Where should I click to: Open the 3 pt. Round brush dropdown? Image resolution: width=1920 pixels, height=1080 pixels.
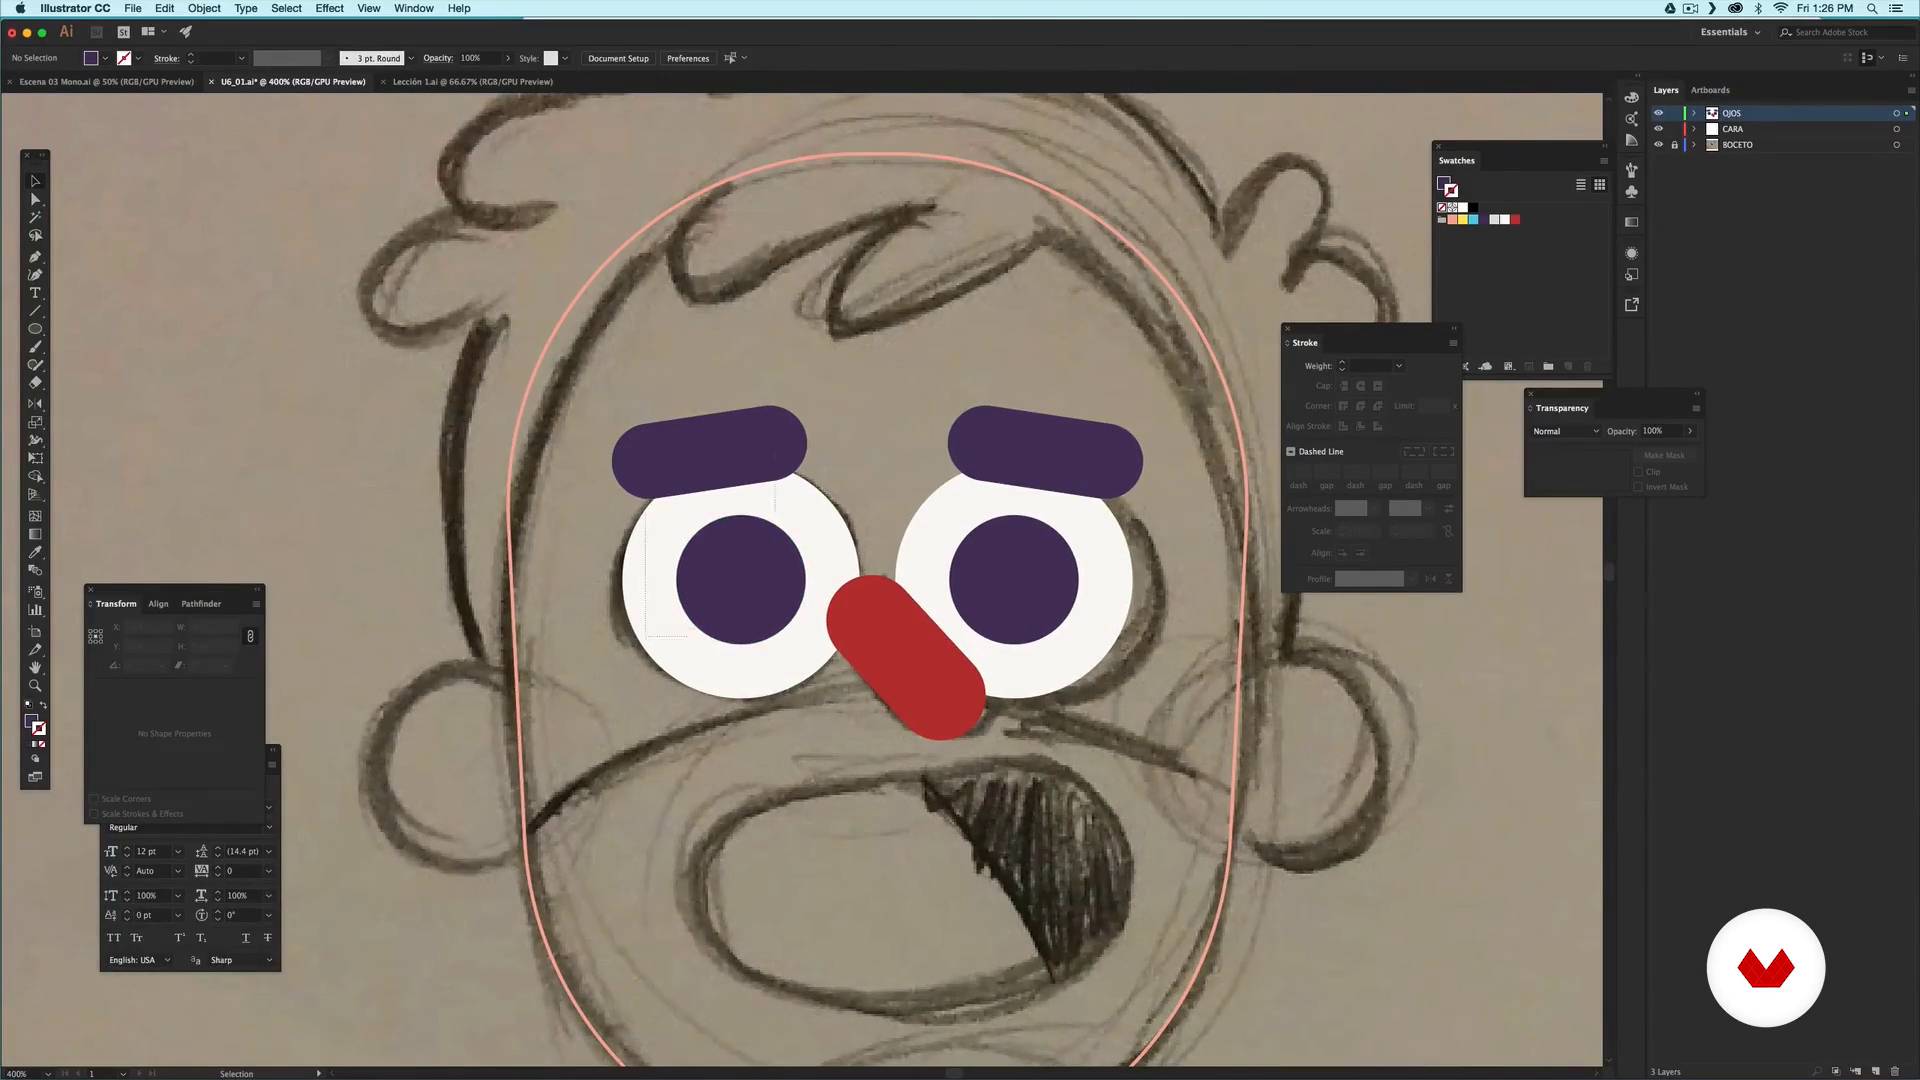pos(411,58)
